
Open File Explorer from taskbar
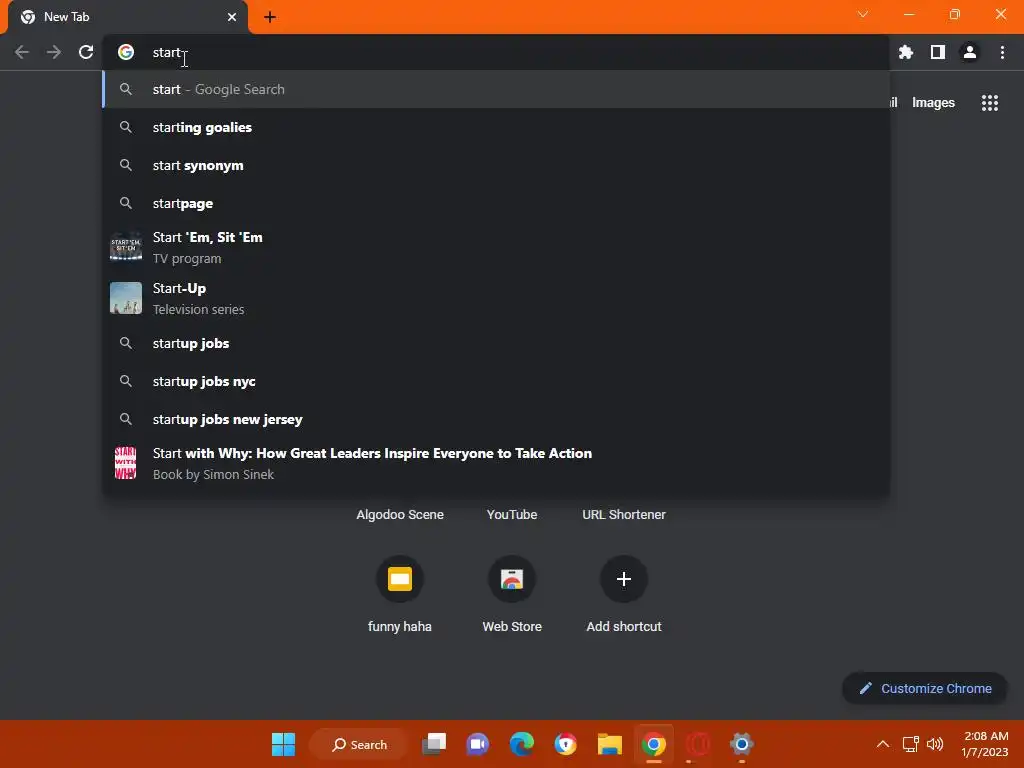[609, 744]
